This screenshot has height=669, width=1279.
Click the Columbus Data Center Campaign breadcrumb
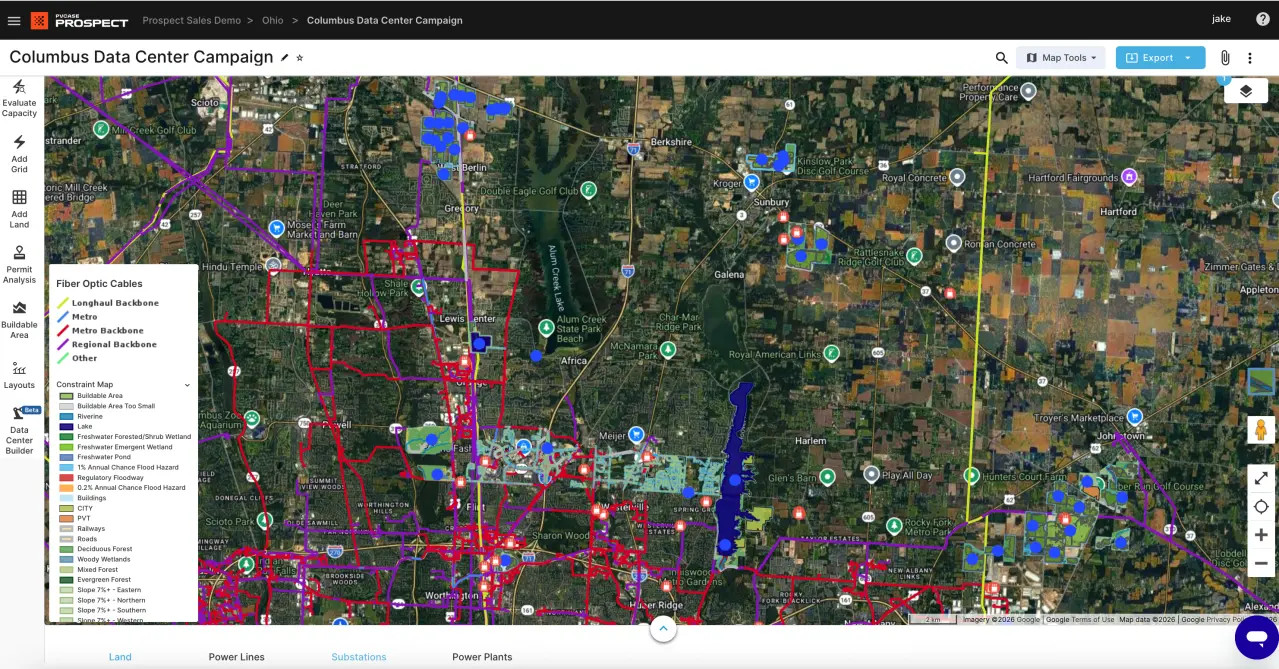[385, 20]
